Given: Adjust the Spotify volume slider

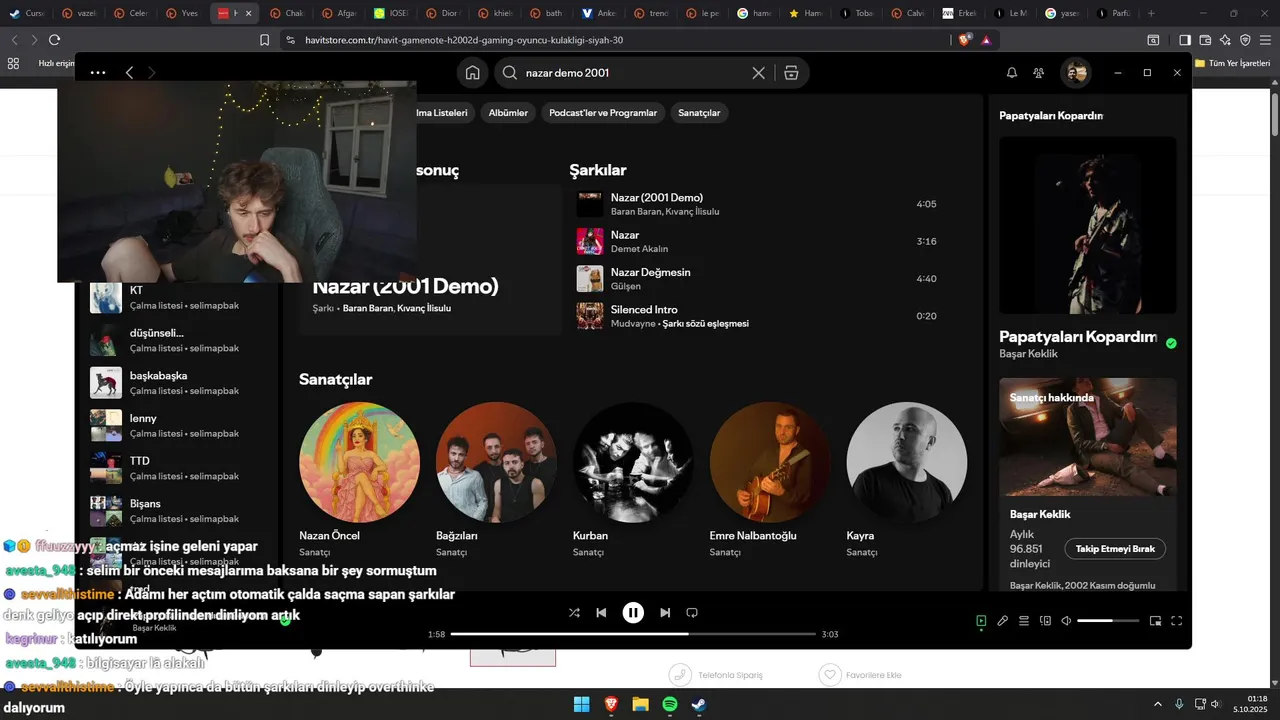Looking at the screenshot, I should 1108,621.
